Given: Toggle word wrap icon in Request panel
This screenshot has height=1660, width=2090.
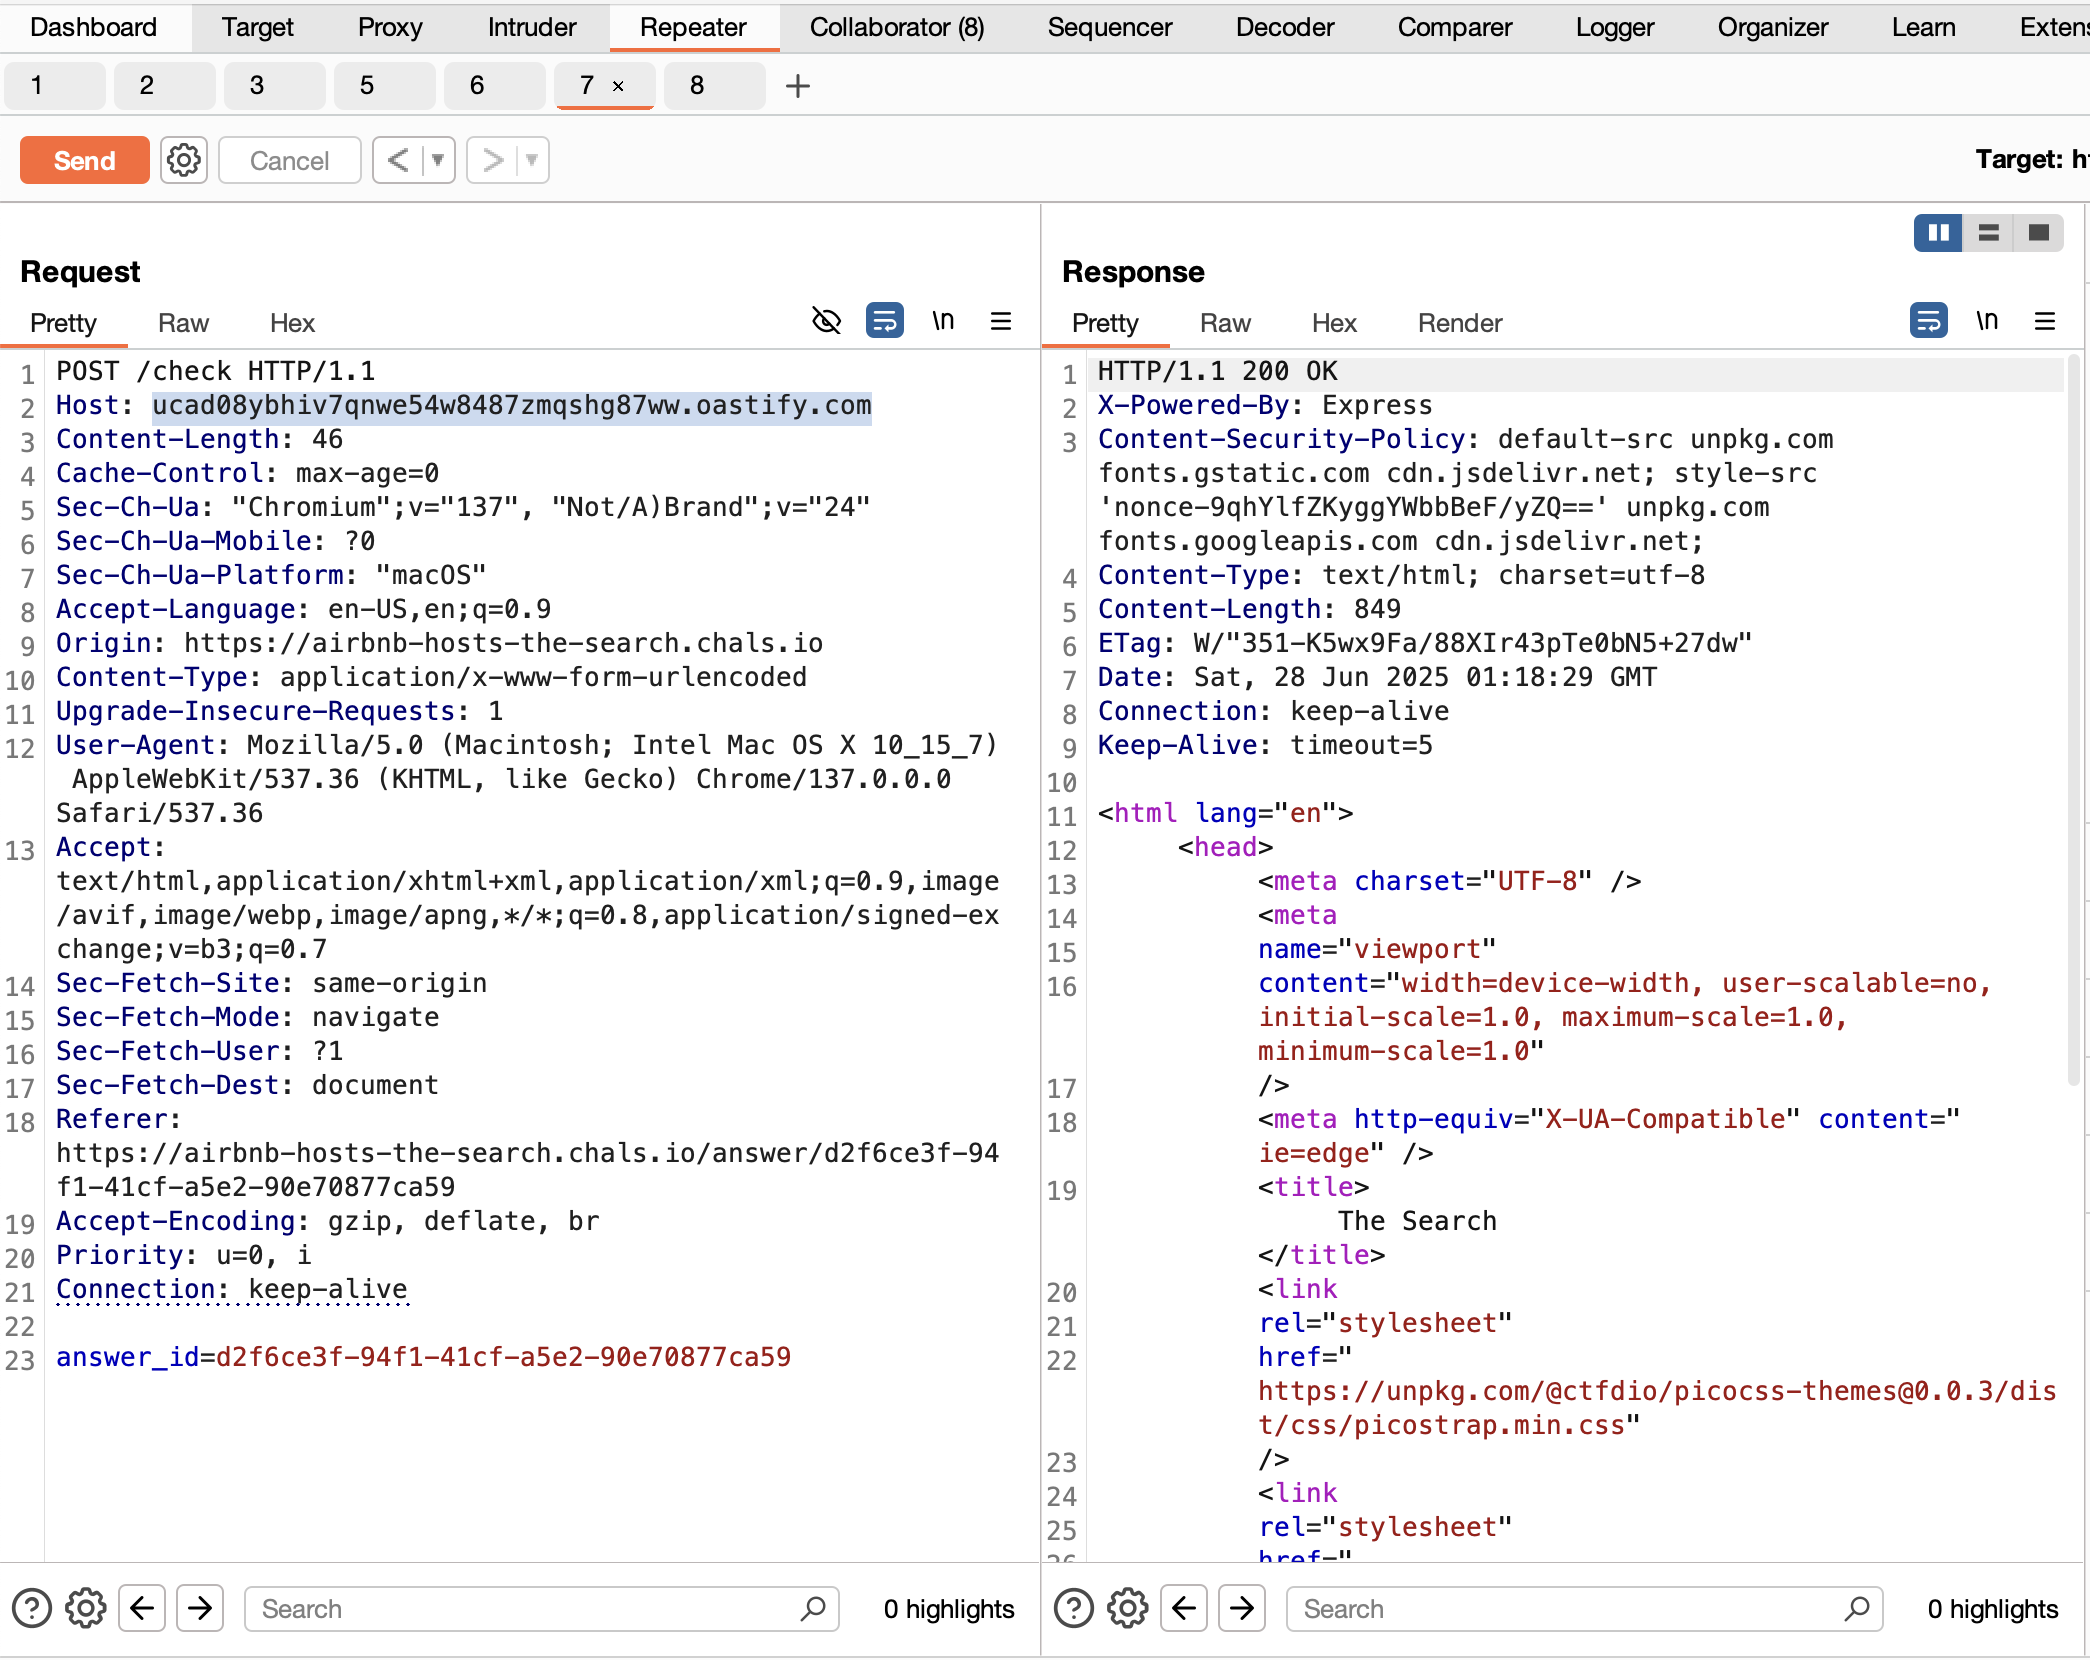Looking at the screenshot, I should pos(884,321).
